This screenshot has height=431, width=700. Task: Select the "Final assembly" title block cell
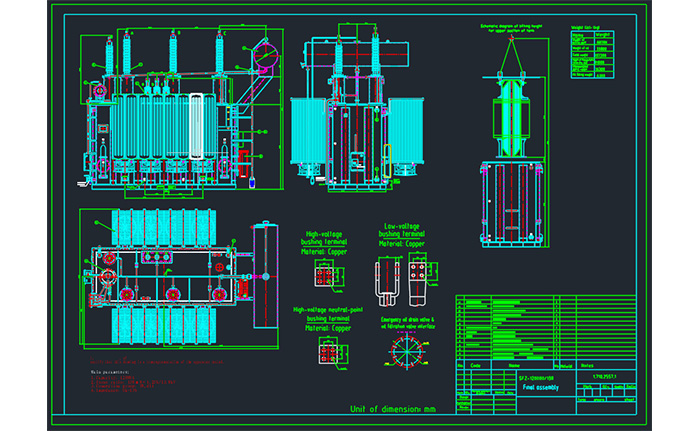[x=542, y=387]
